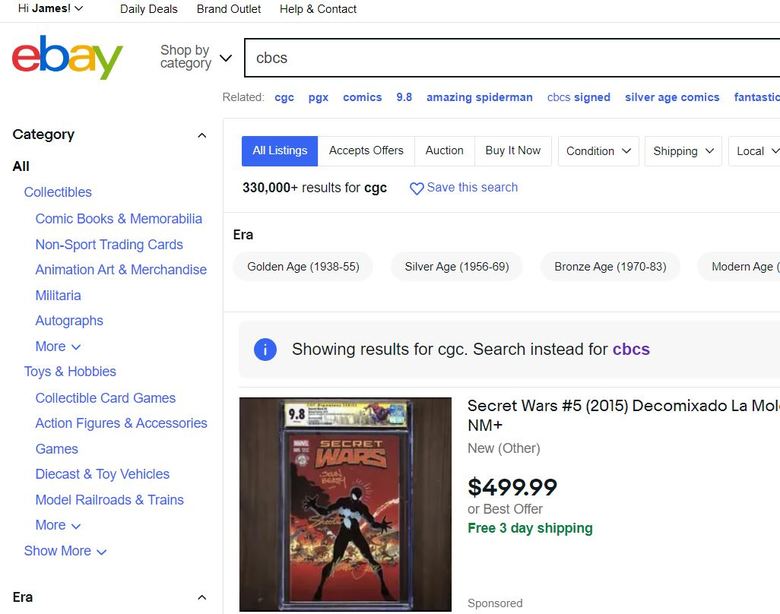Click the blue info icon
The height and width of the screenshot is (614, 780).
click(x=265, y=349)
